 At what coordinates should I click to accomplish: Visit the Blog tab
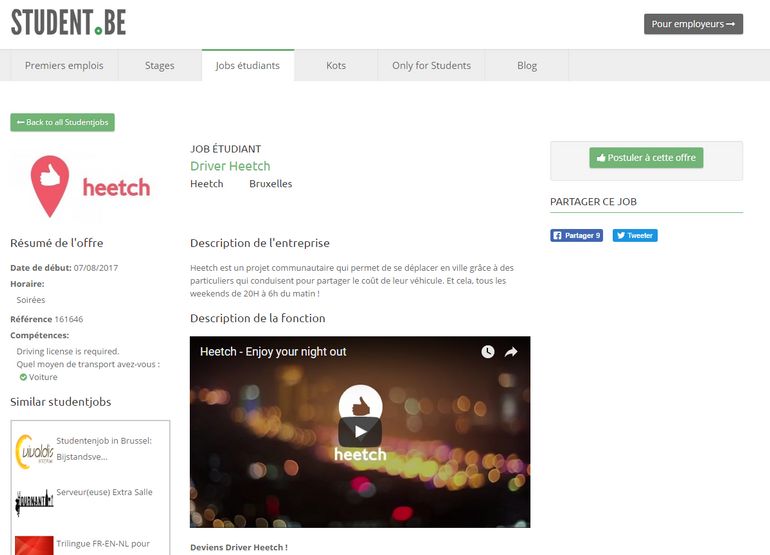527,65
